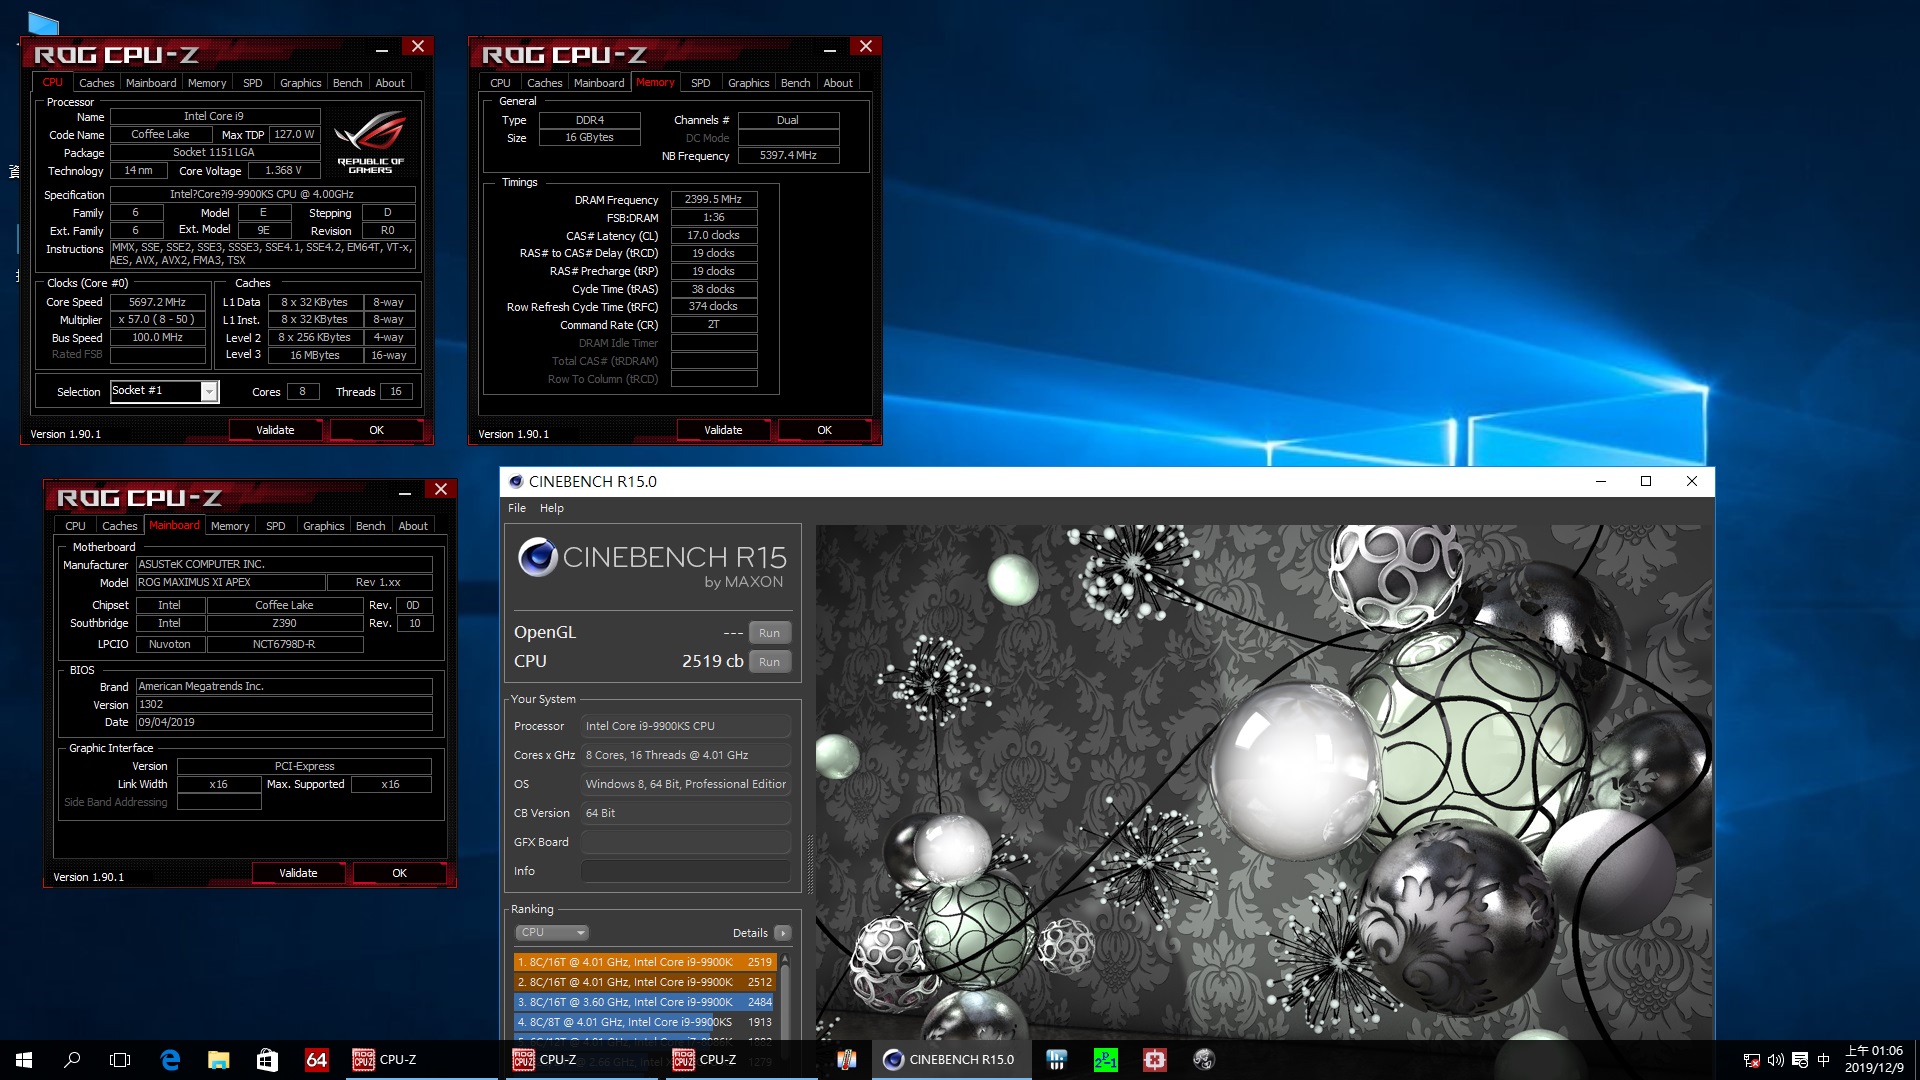Screen dimensions: 1920x1080
Task: Expand ranking Details arrow in Cinebench
Action: coord(783,933)
